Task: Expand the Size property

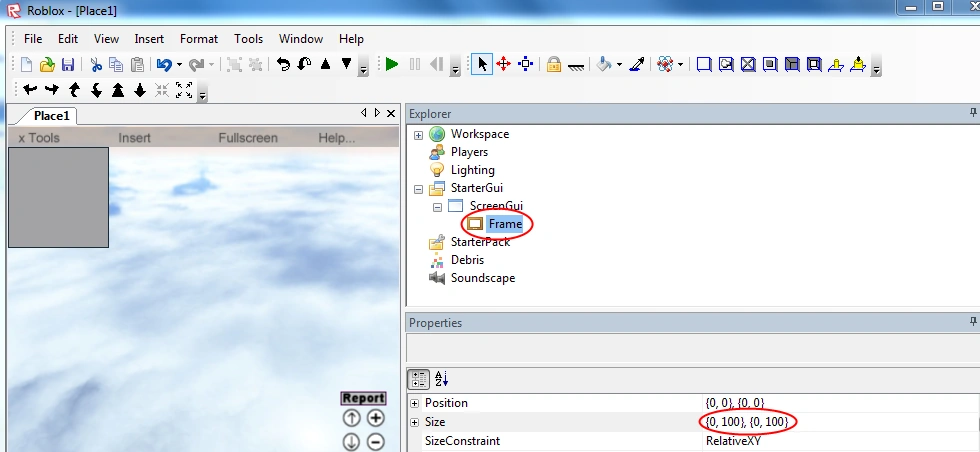Action: pos(414,423)
